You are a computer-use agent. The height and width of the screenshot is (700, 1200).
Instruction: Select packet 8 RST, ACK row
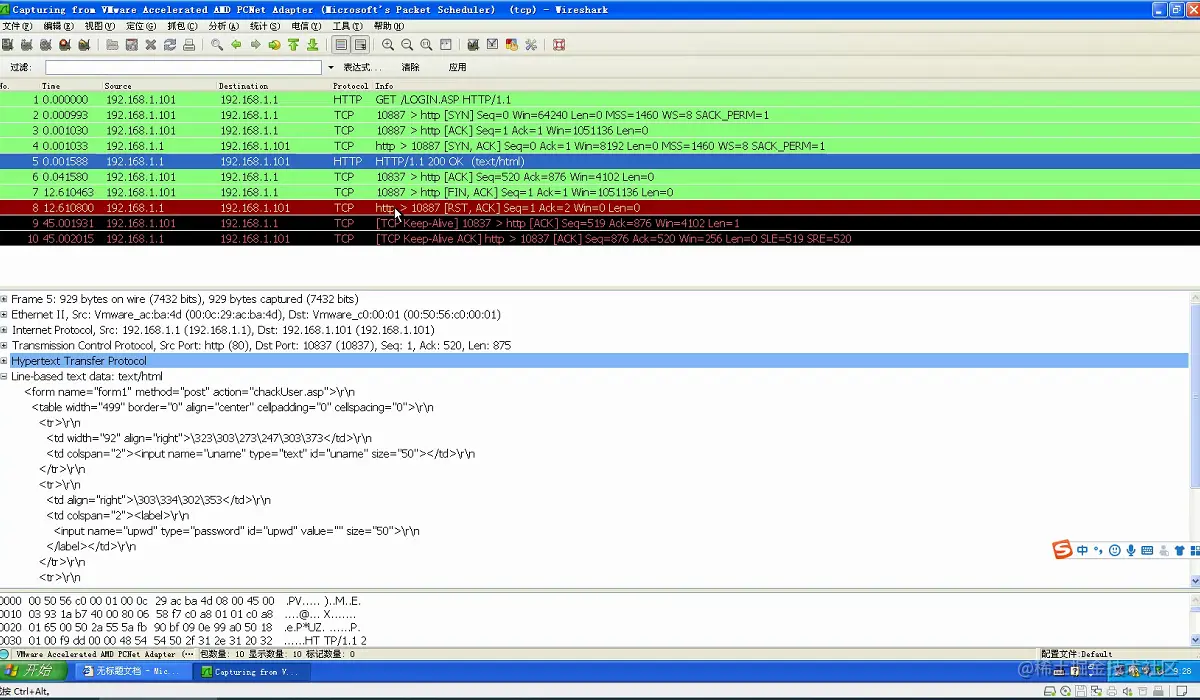point(600,208)
